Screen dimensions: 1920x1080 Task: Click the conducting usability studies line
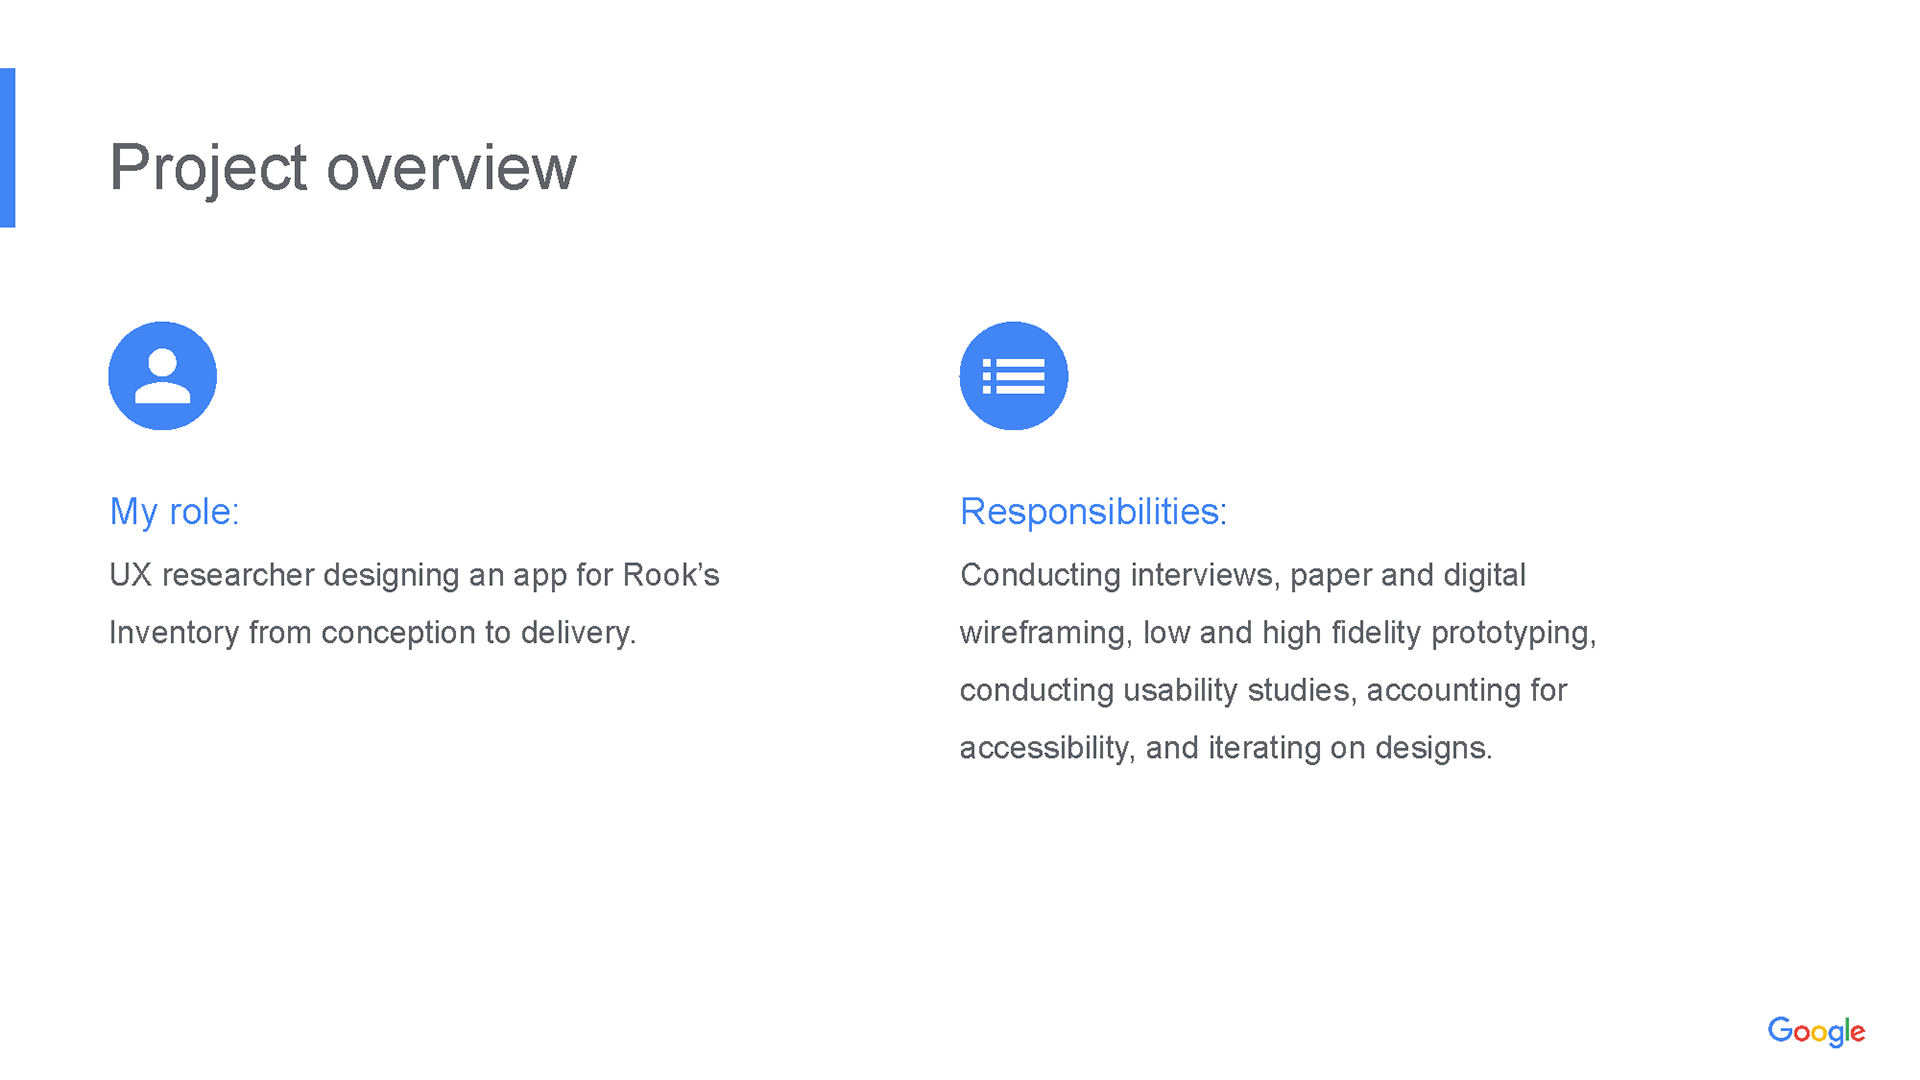tap(1263, 690)
